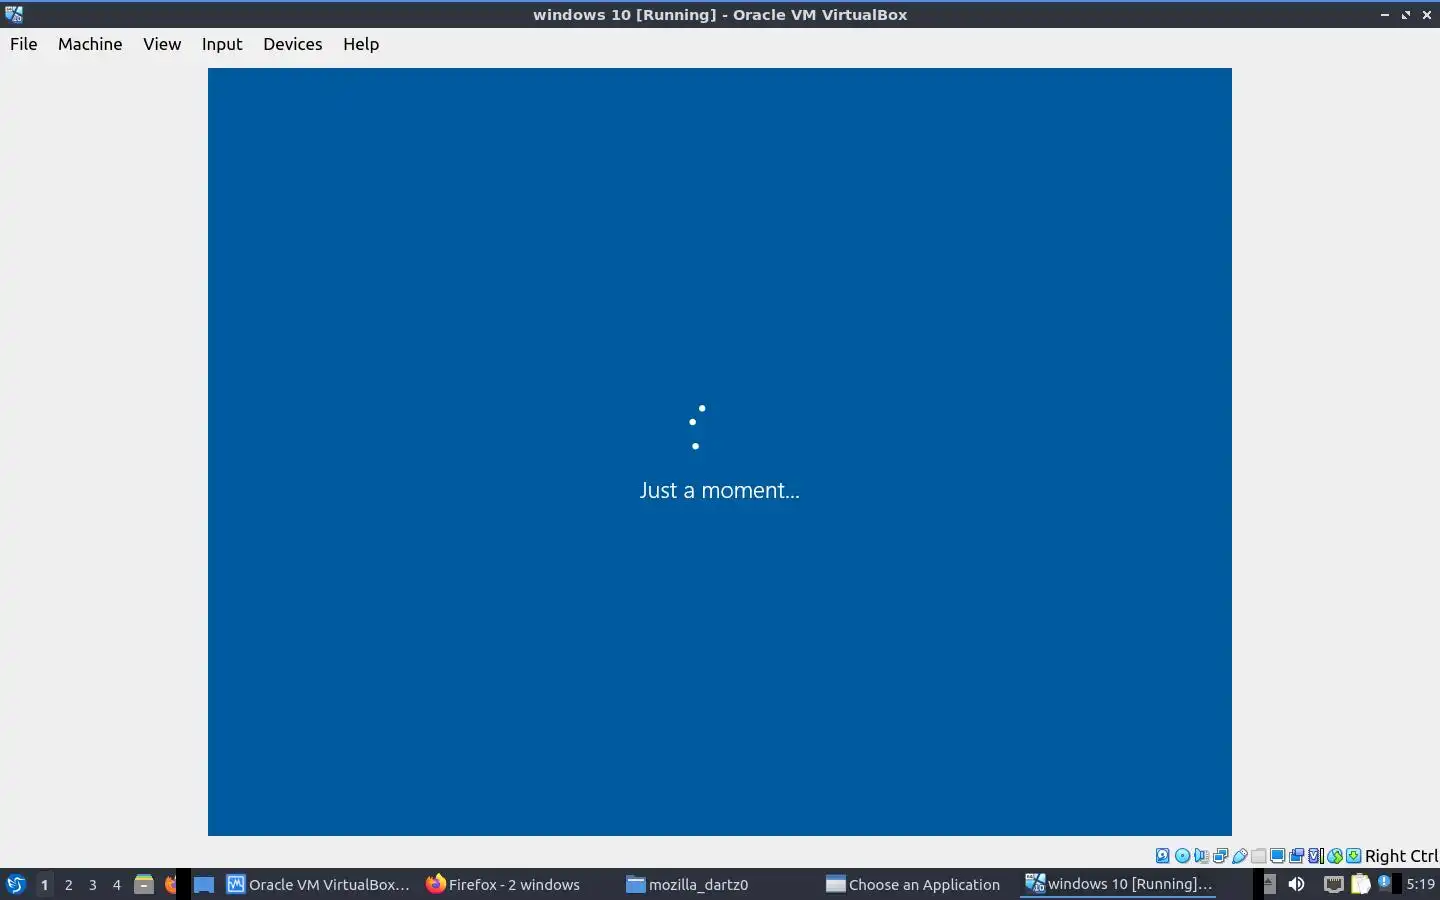Switch to workspace 1
This screenshot has height=900, width=1440.
coord(44,884)
